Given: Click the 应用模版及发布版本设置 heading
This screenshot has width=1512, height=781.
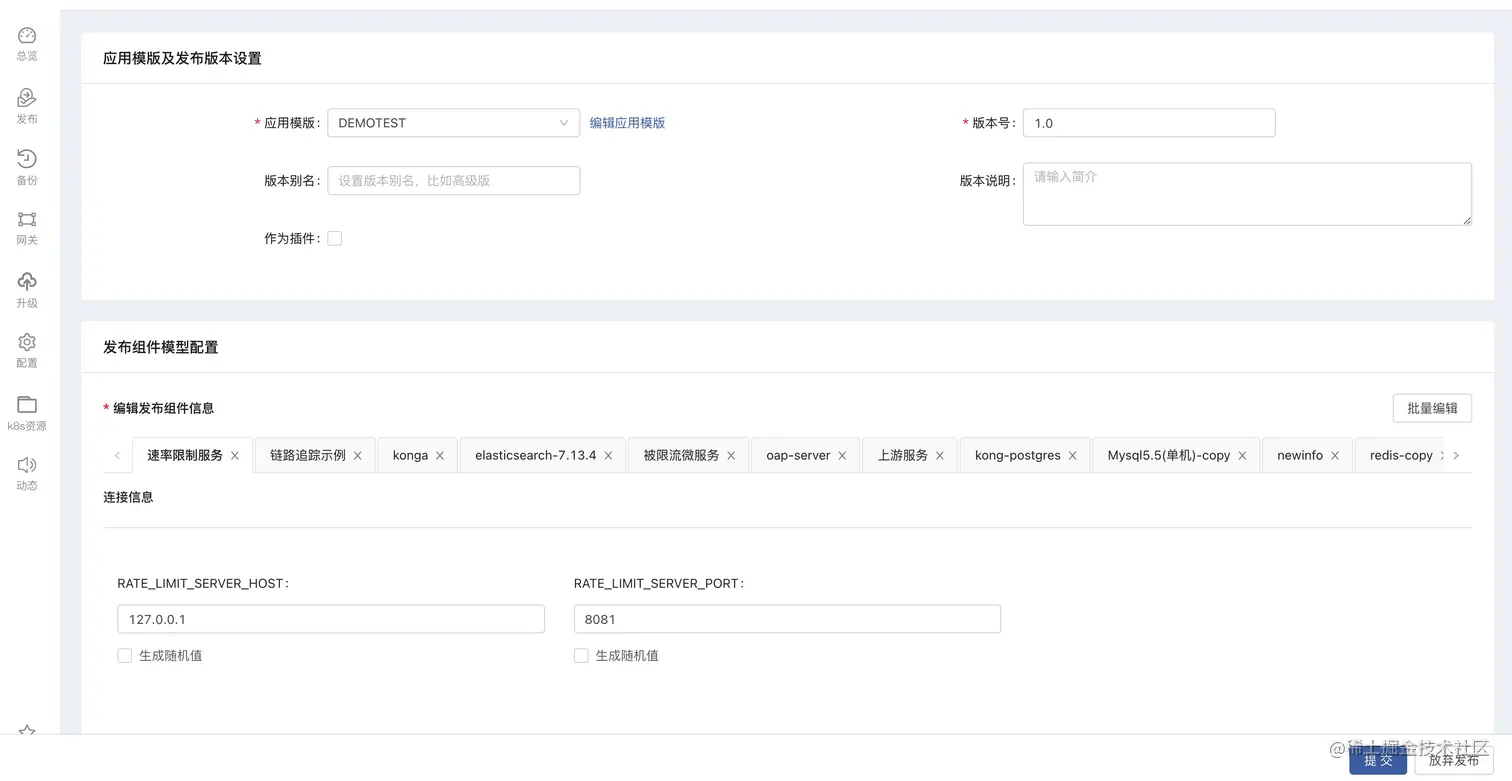Looking at the screenshot, I should 182,59.
